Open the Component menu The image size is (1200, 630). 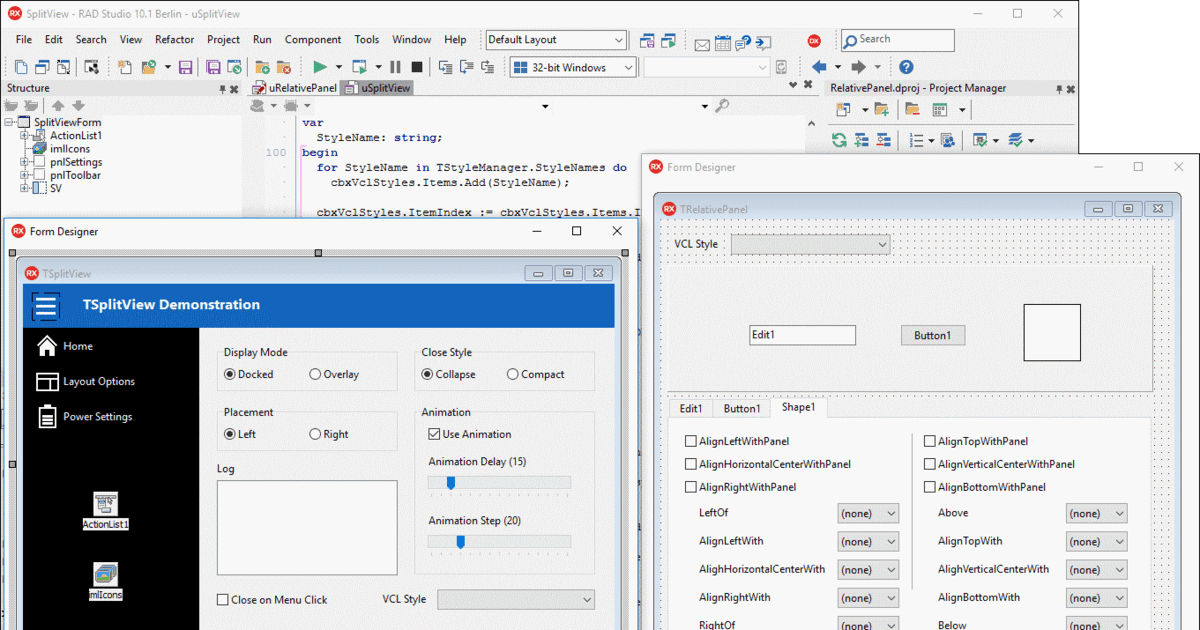[x=313, y=39]
